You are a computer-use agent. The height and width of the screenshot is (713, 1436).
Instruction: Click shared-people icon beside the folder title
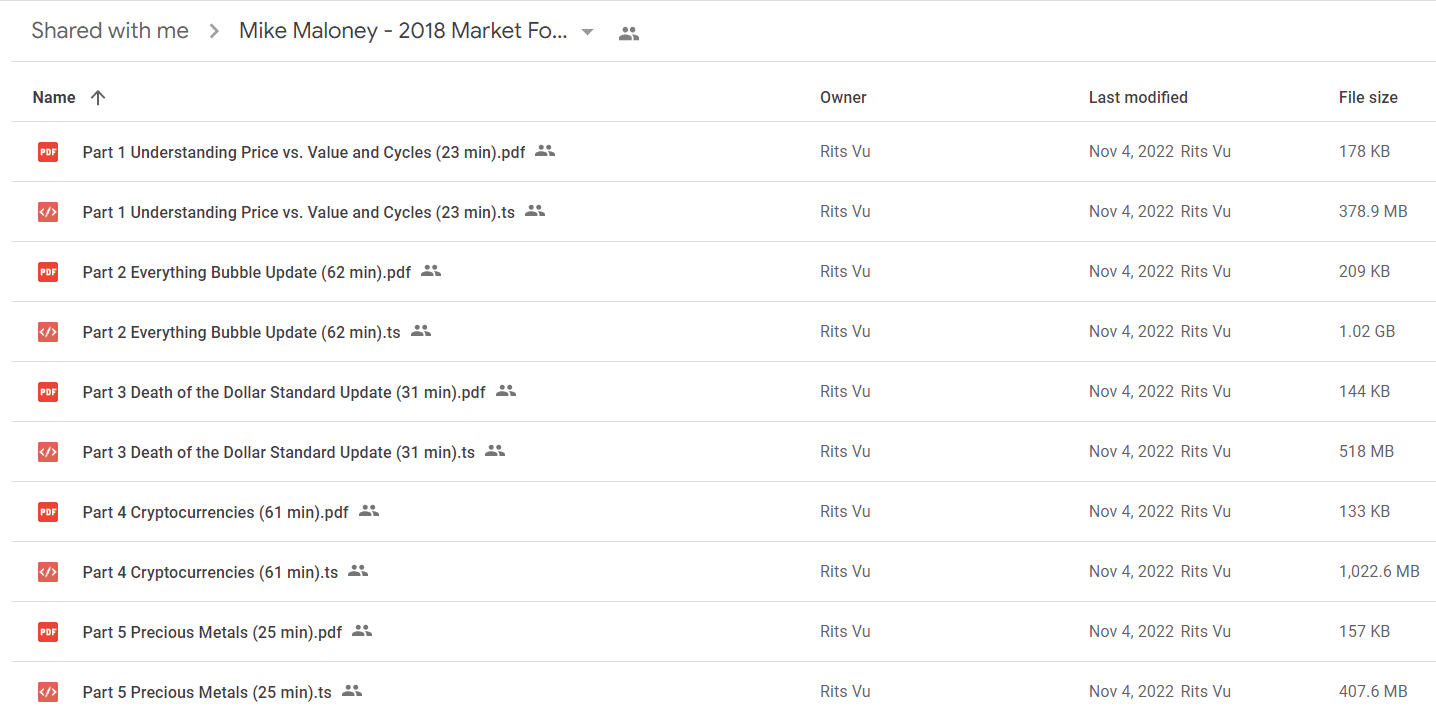point(629,33)
